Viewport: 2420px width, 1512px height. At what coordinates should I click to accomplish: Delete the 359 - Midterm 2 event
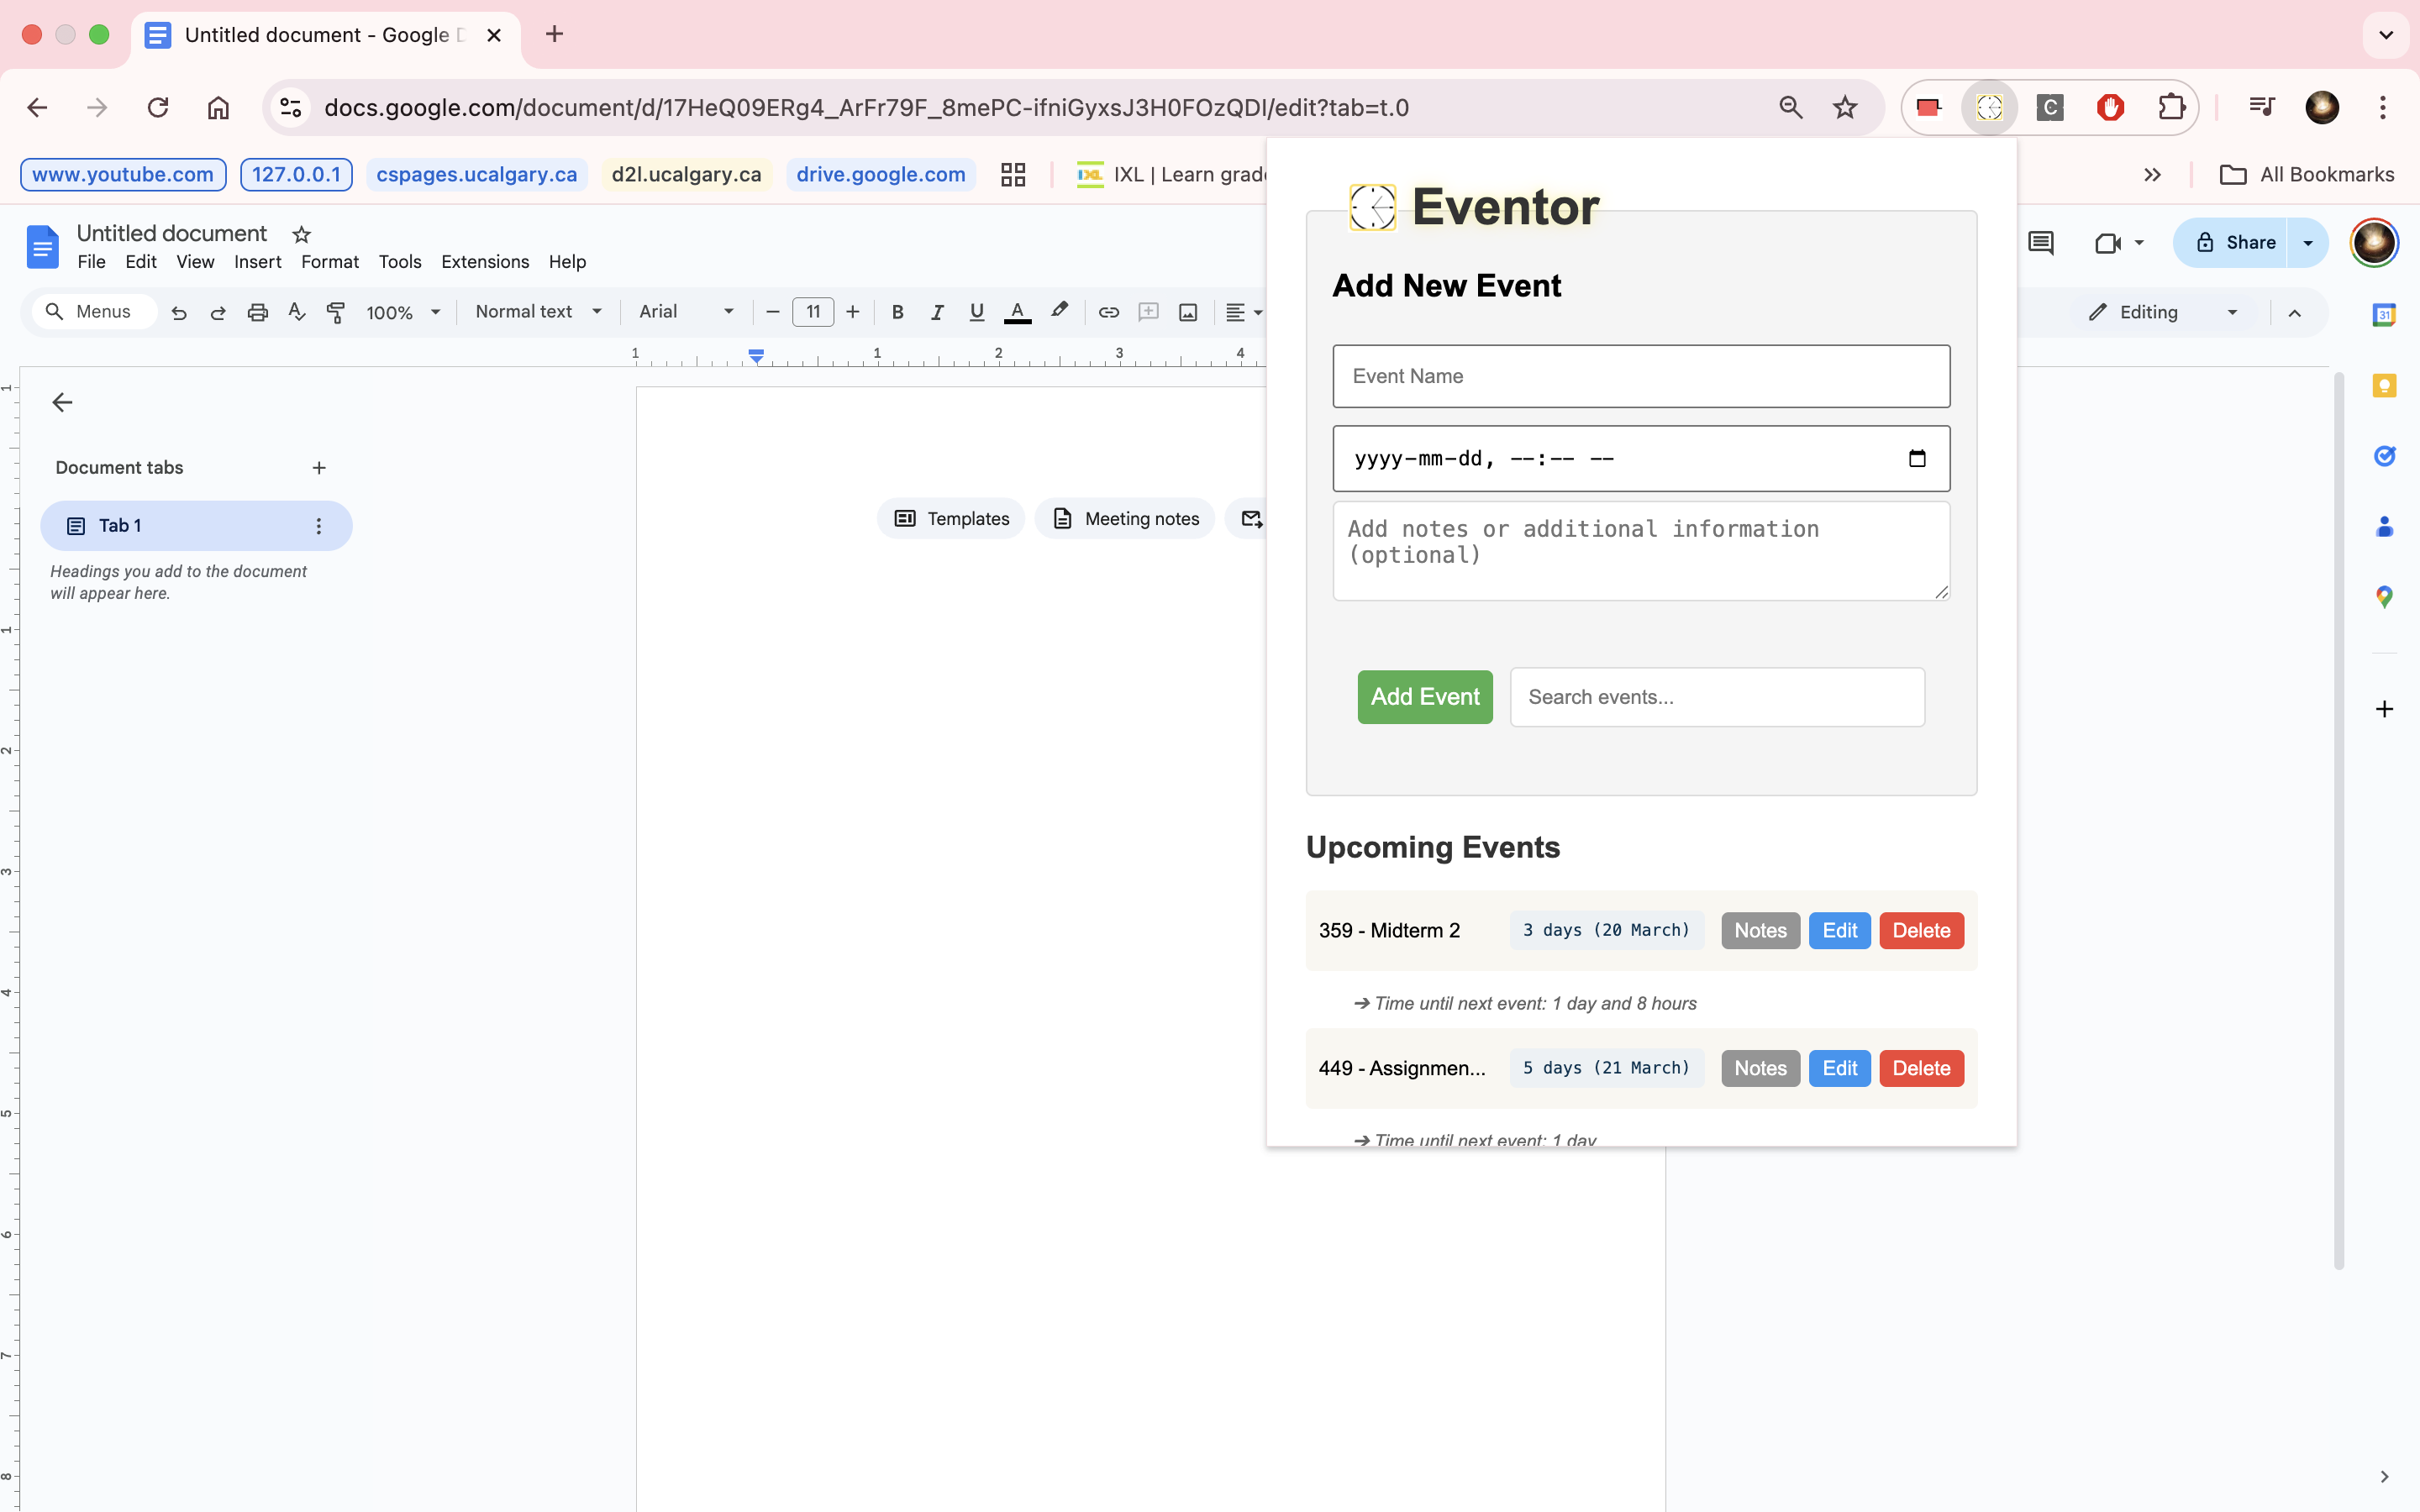(x=1920, y=931)
